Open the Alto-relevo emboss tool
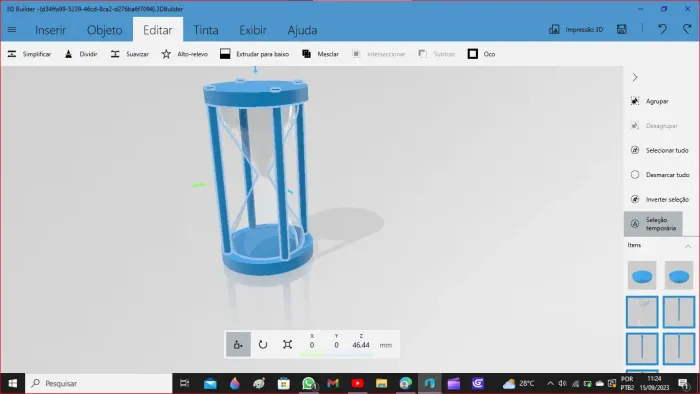Screen dimensions: 700x394 click(x=185, y=54)
